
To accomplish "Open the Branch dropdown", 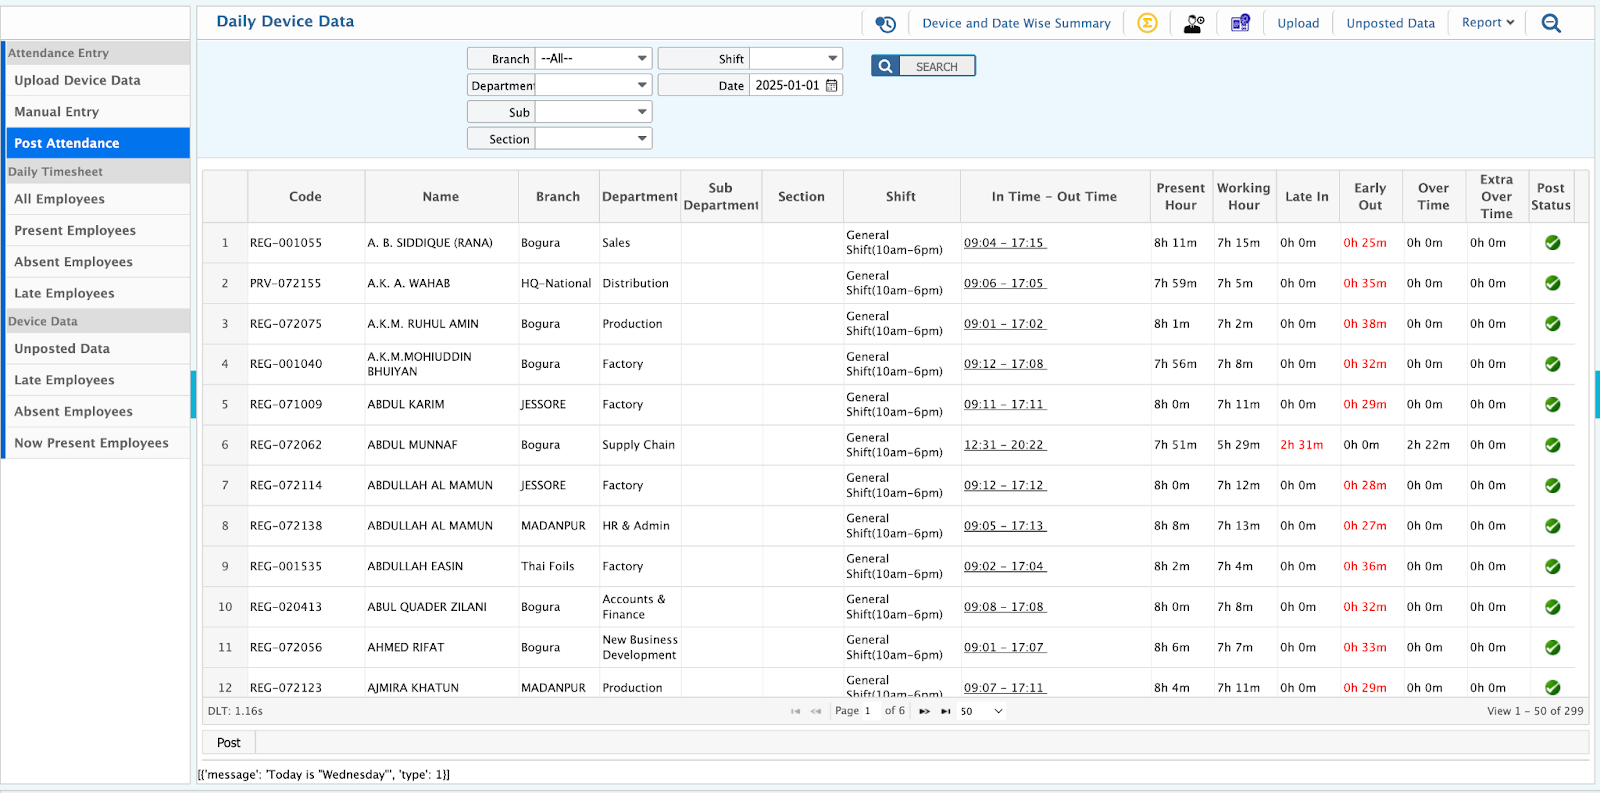I will tap(593, 59).
